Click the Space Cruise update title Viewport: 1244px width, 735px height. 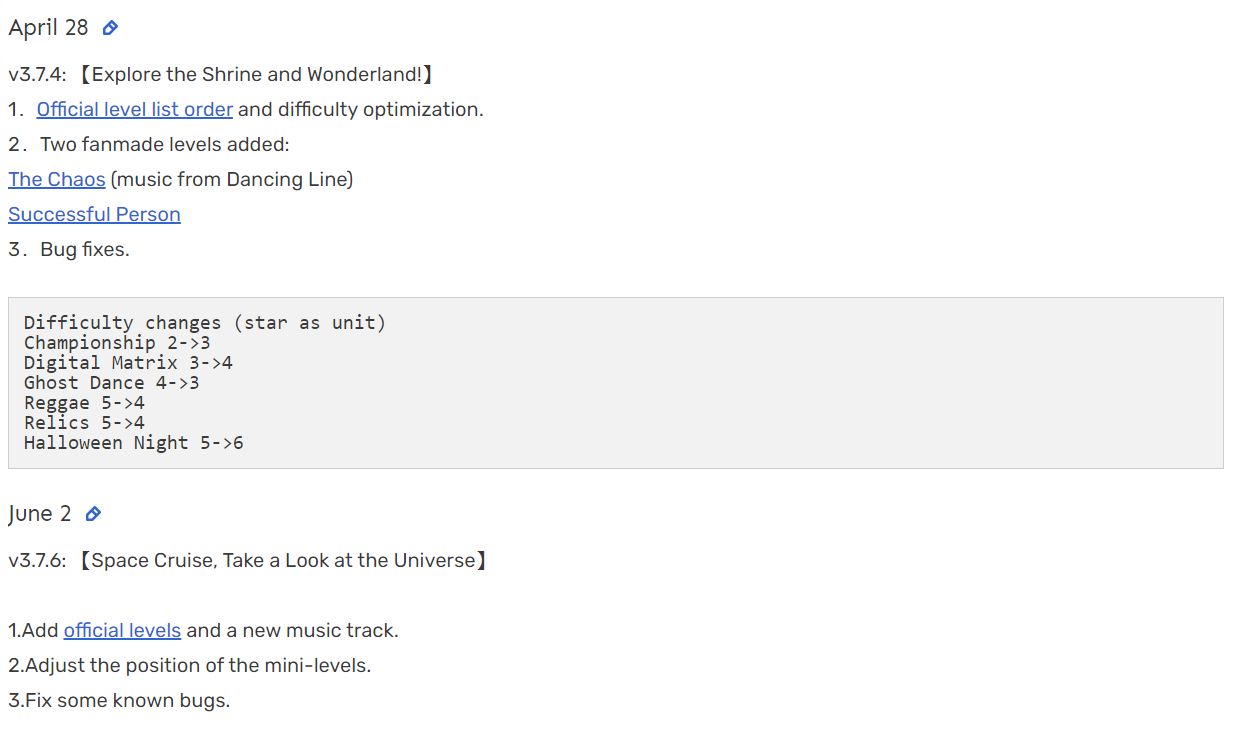(x=287, y=560)
